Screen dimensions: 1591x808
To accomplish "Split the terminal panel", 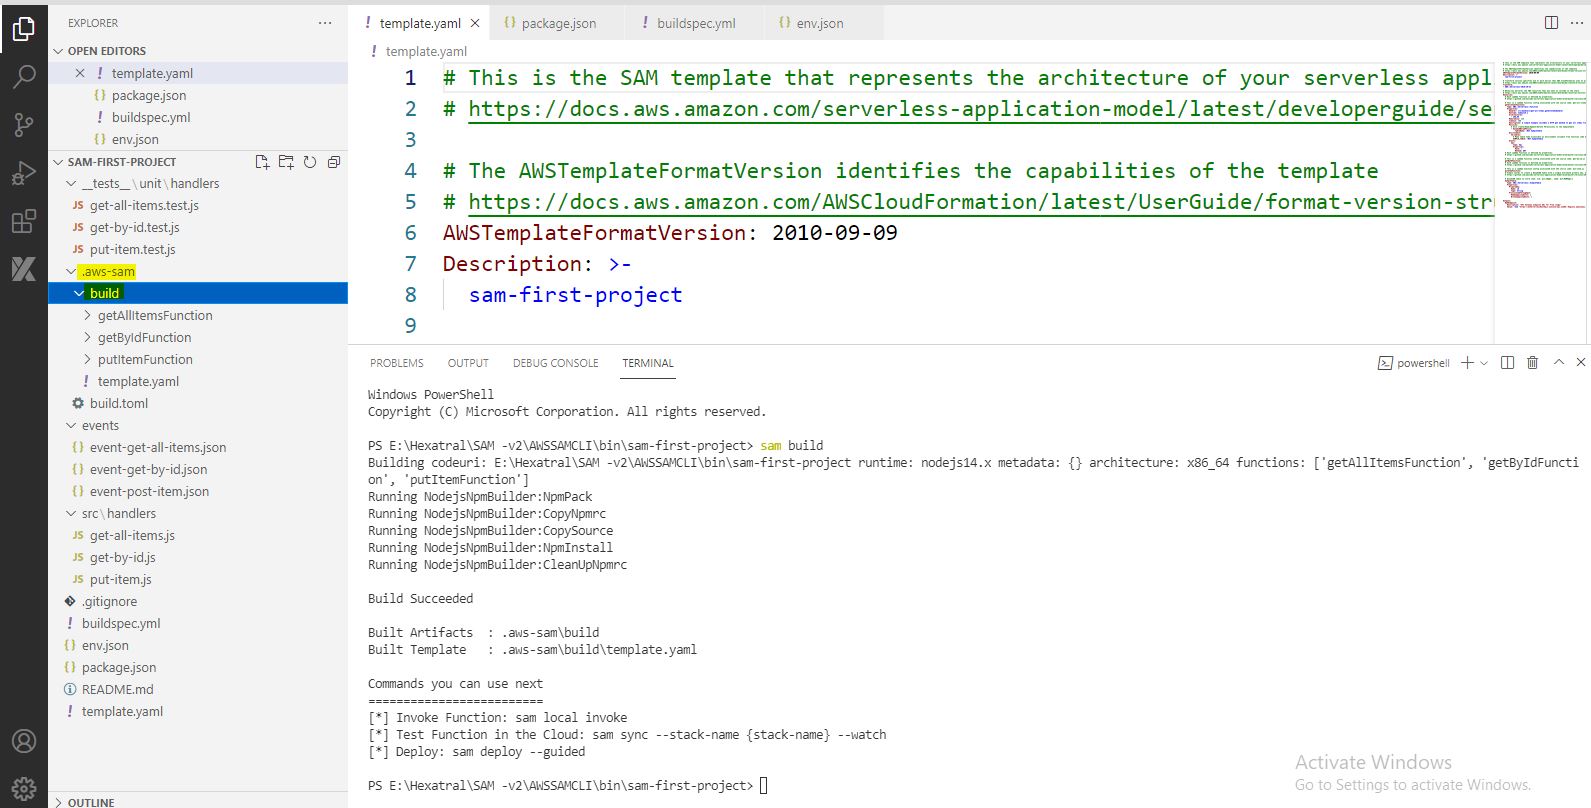I will click(1507, 363).
